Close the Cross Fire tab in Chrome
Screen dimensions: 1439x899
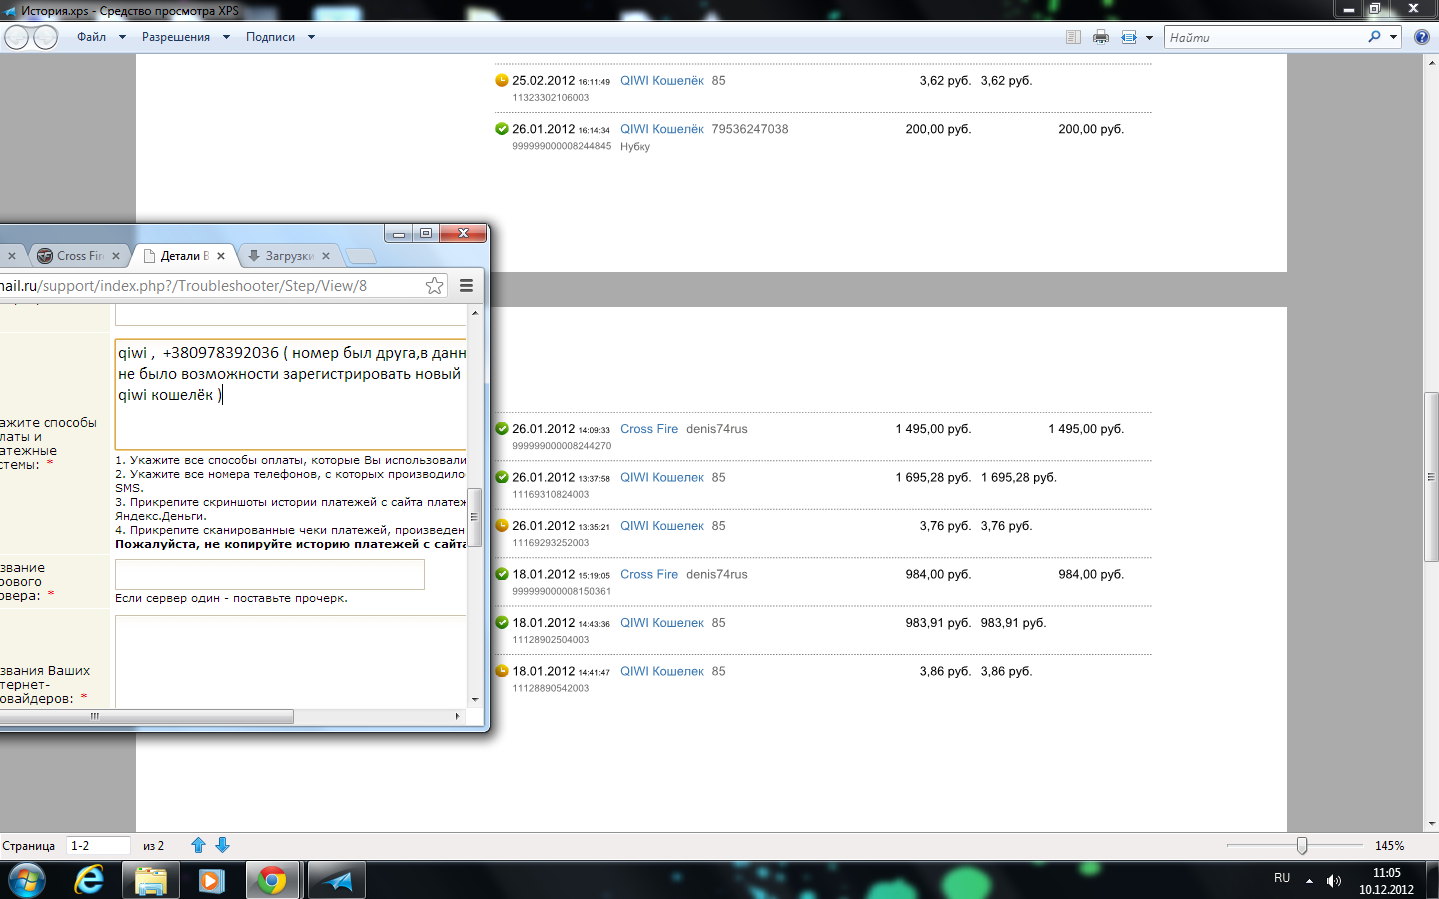[x=116, y=256]
